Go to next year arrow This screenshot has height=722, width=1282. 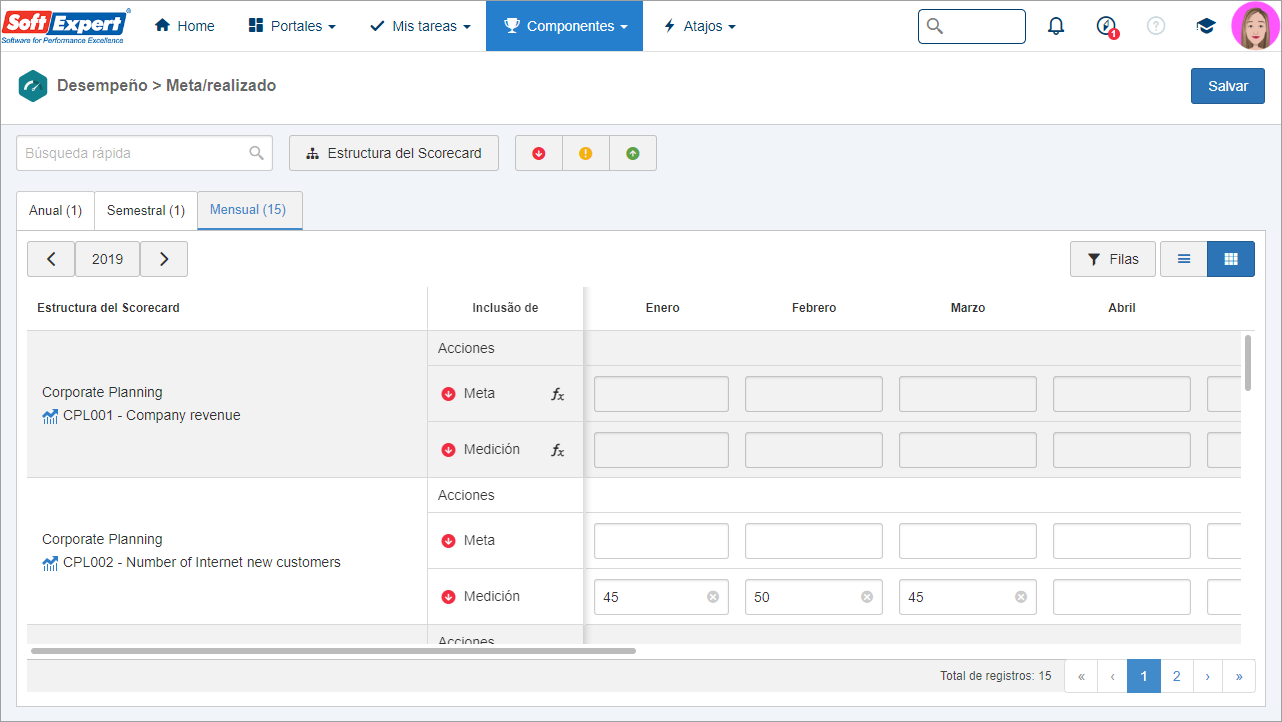coord(164,259)
